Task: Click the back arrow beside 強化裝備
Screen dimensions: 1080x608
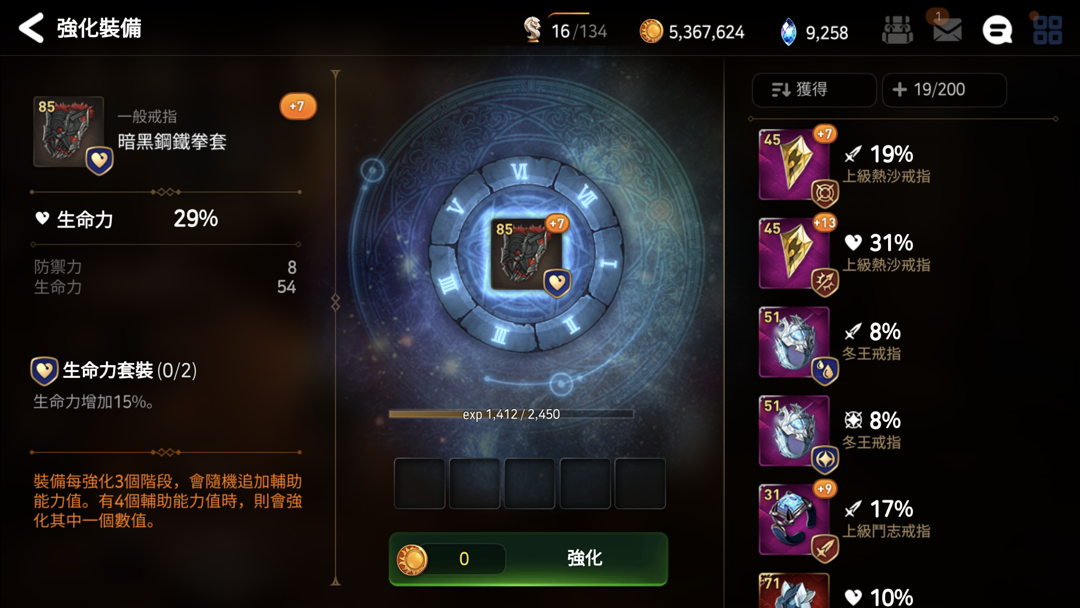Action: [x=31, y=28]
